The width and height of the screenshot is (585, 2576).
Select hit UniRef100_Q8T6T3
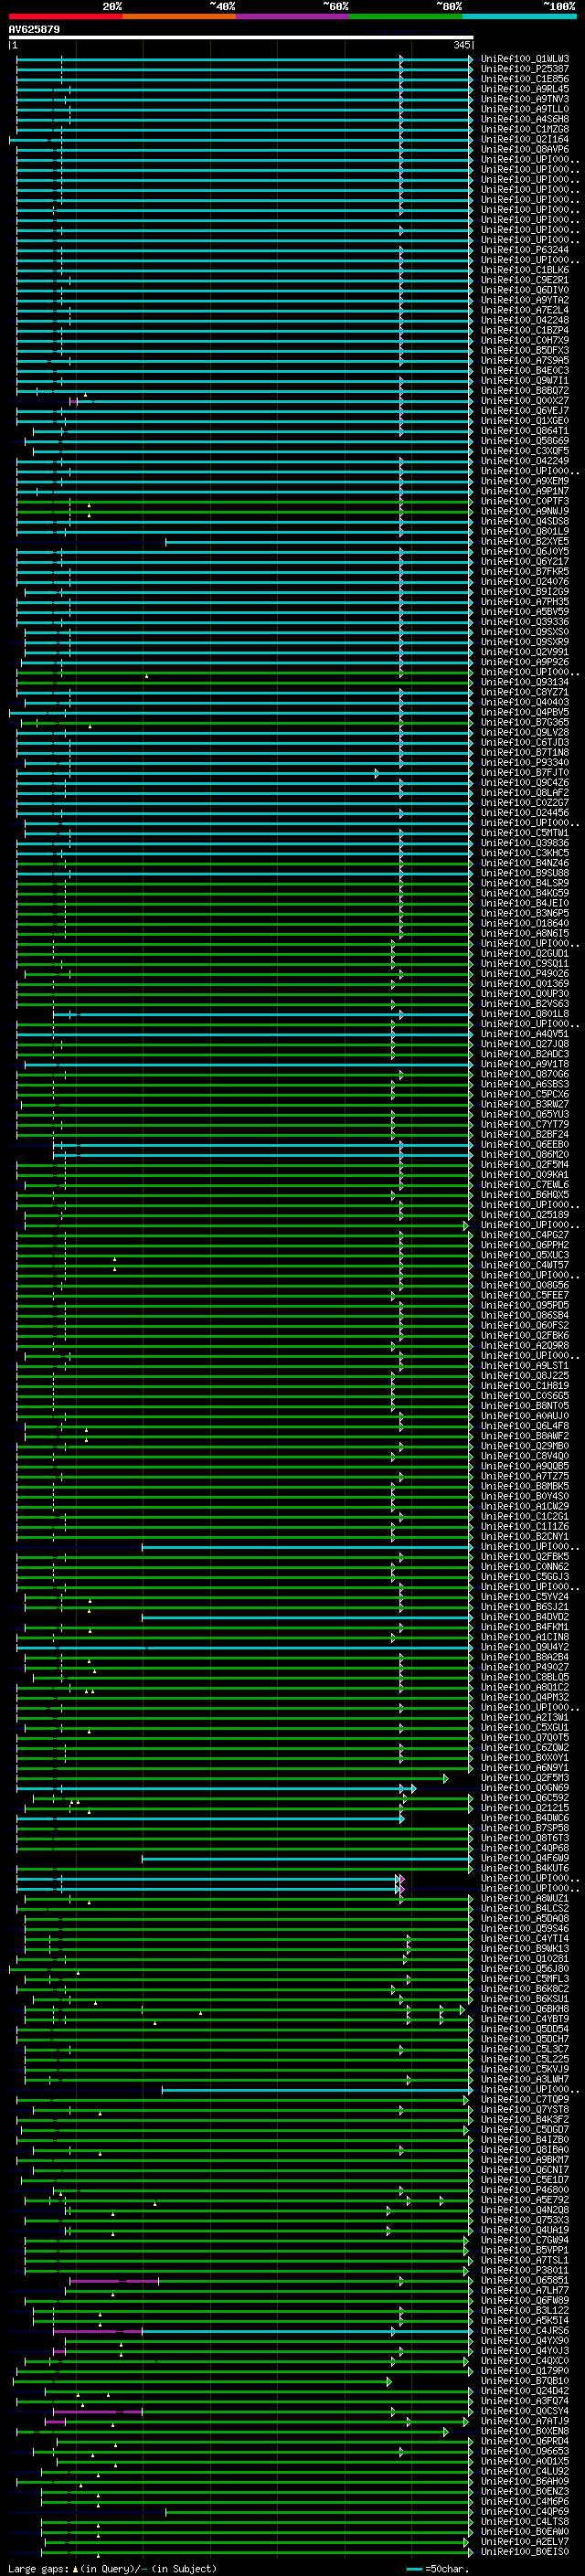click(525, 1837)
